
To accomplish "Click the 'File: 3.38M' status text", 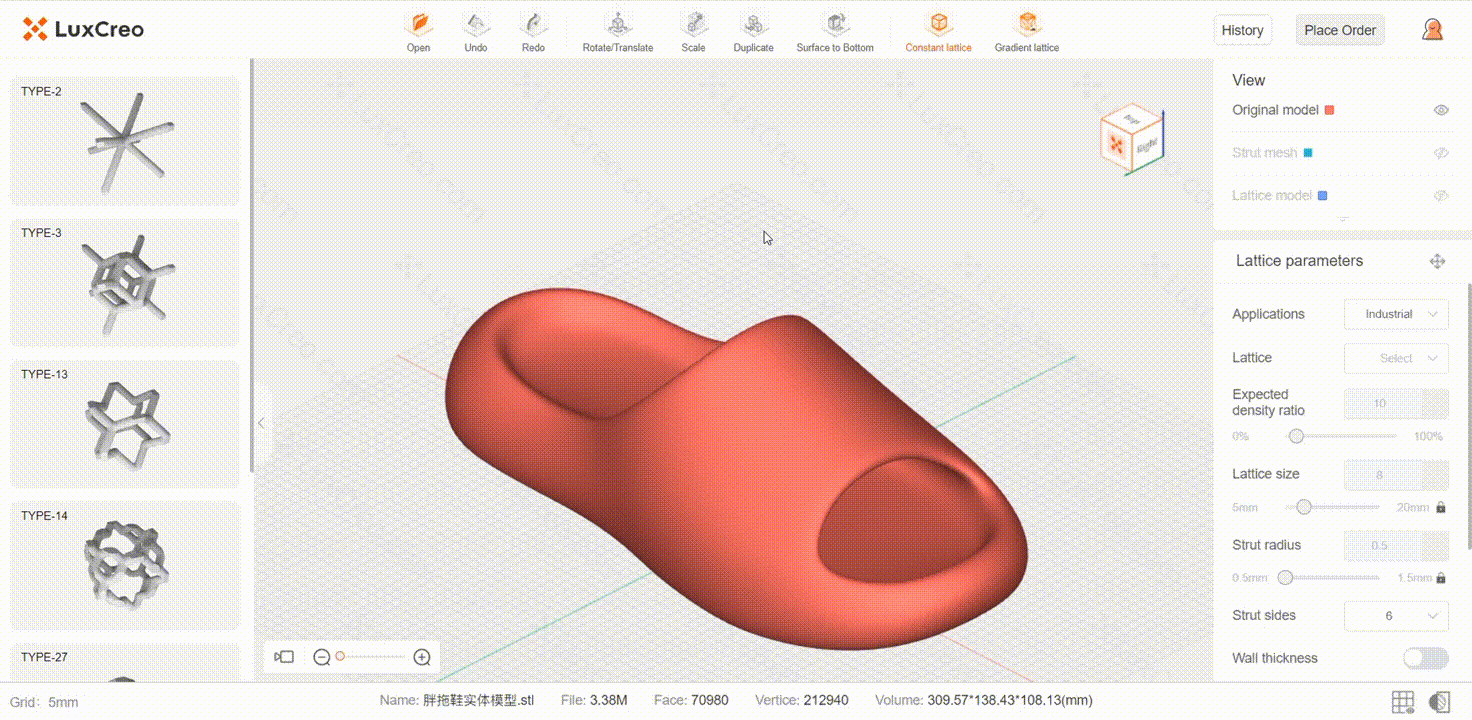I will click(x=594, y=700).
